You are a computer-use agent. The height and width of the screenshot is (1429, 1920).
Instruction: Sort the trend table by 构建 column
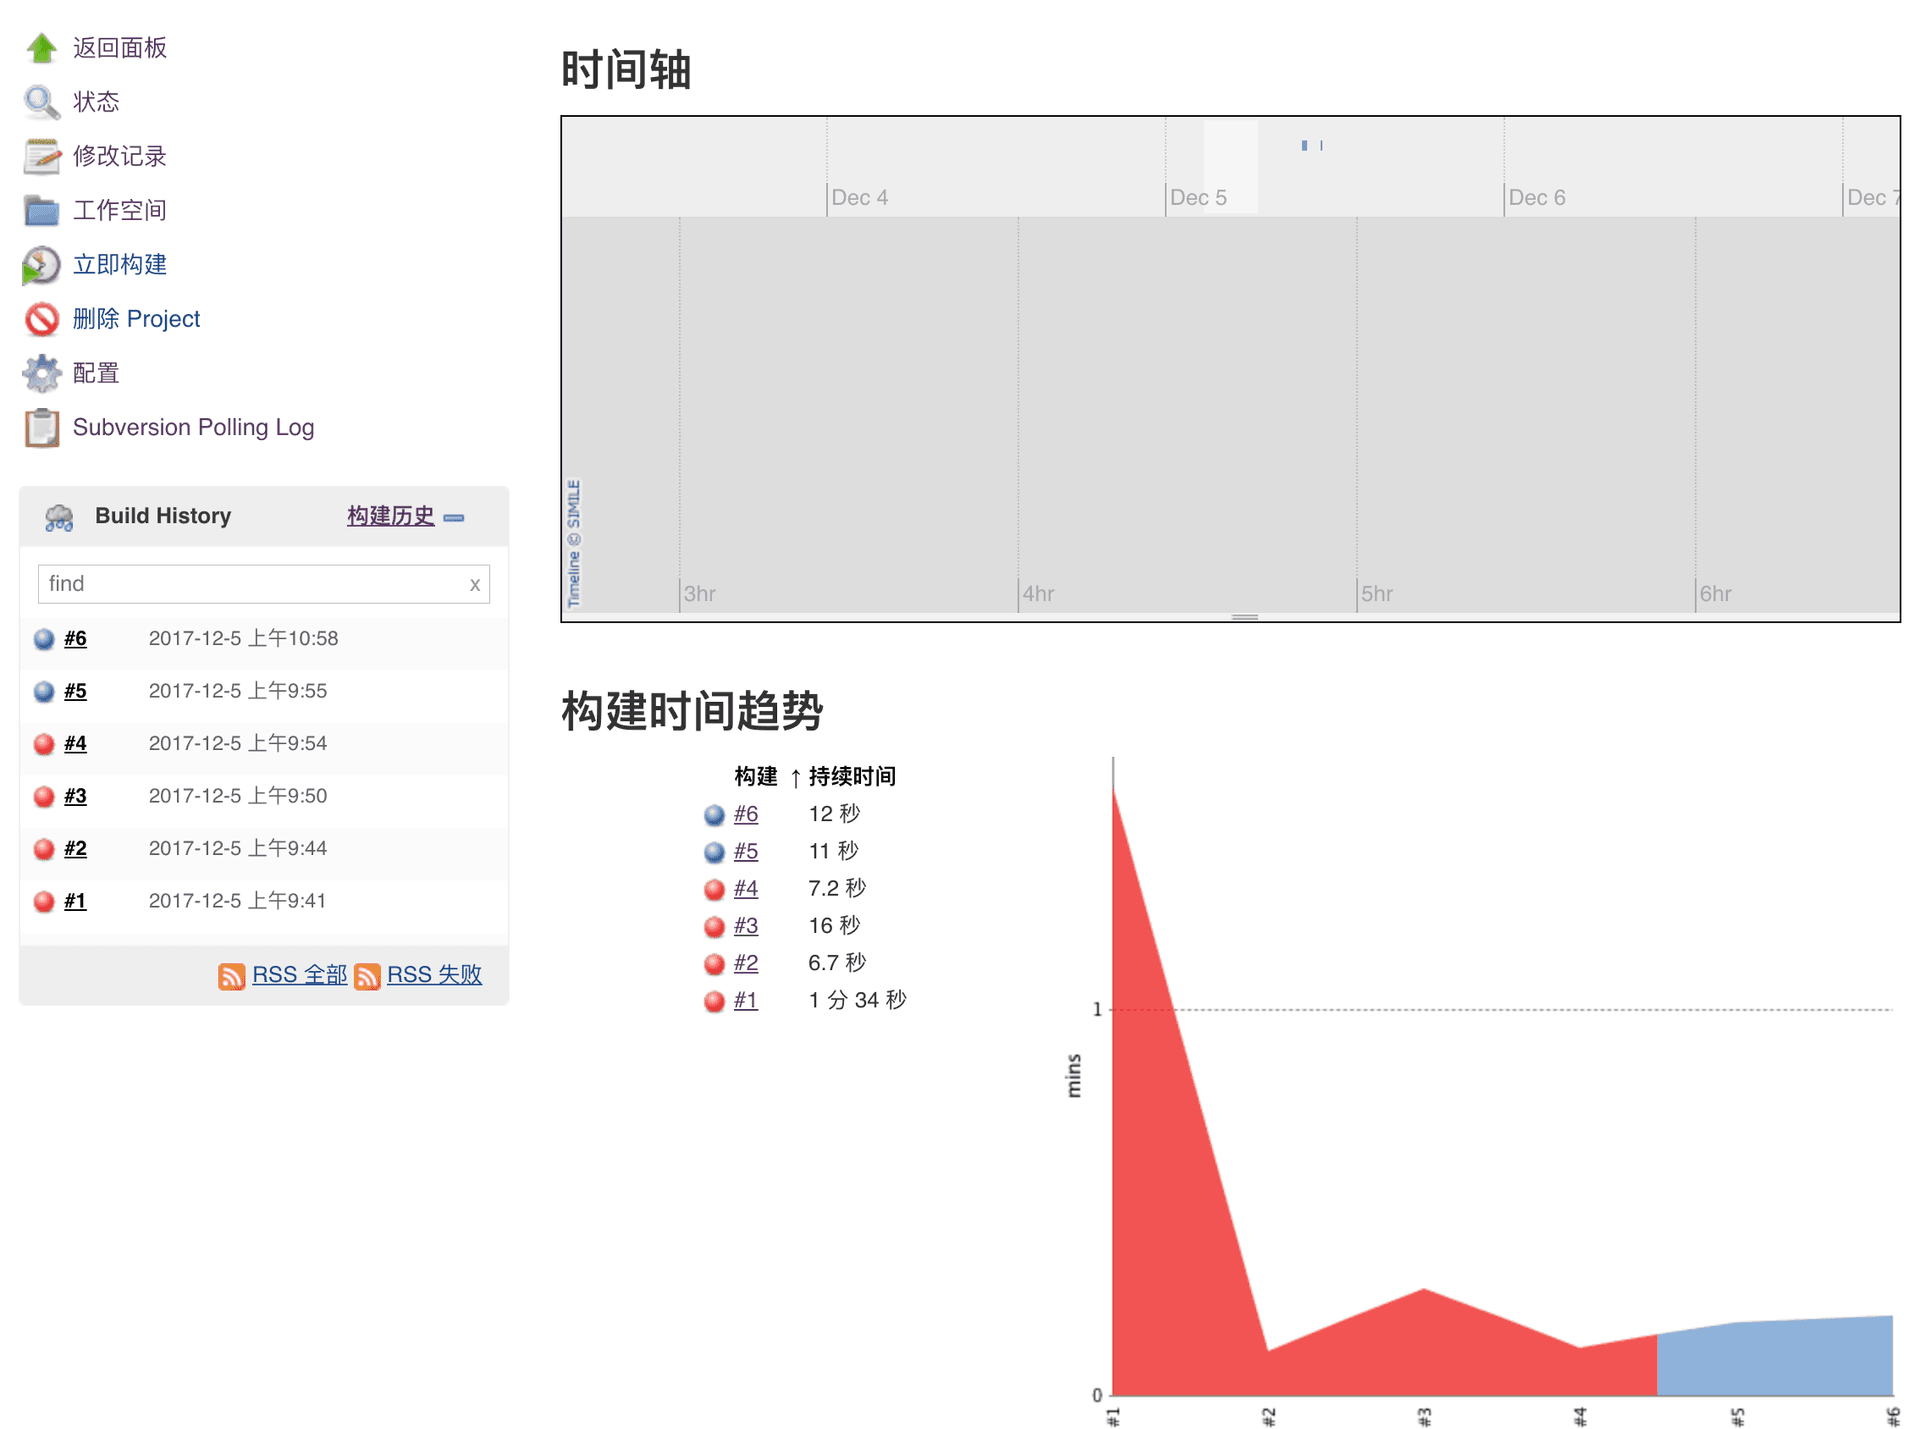(755, 776)
